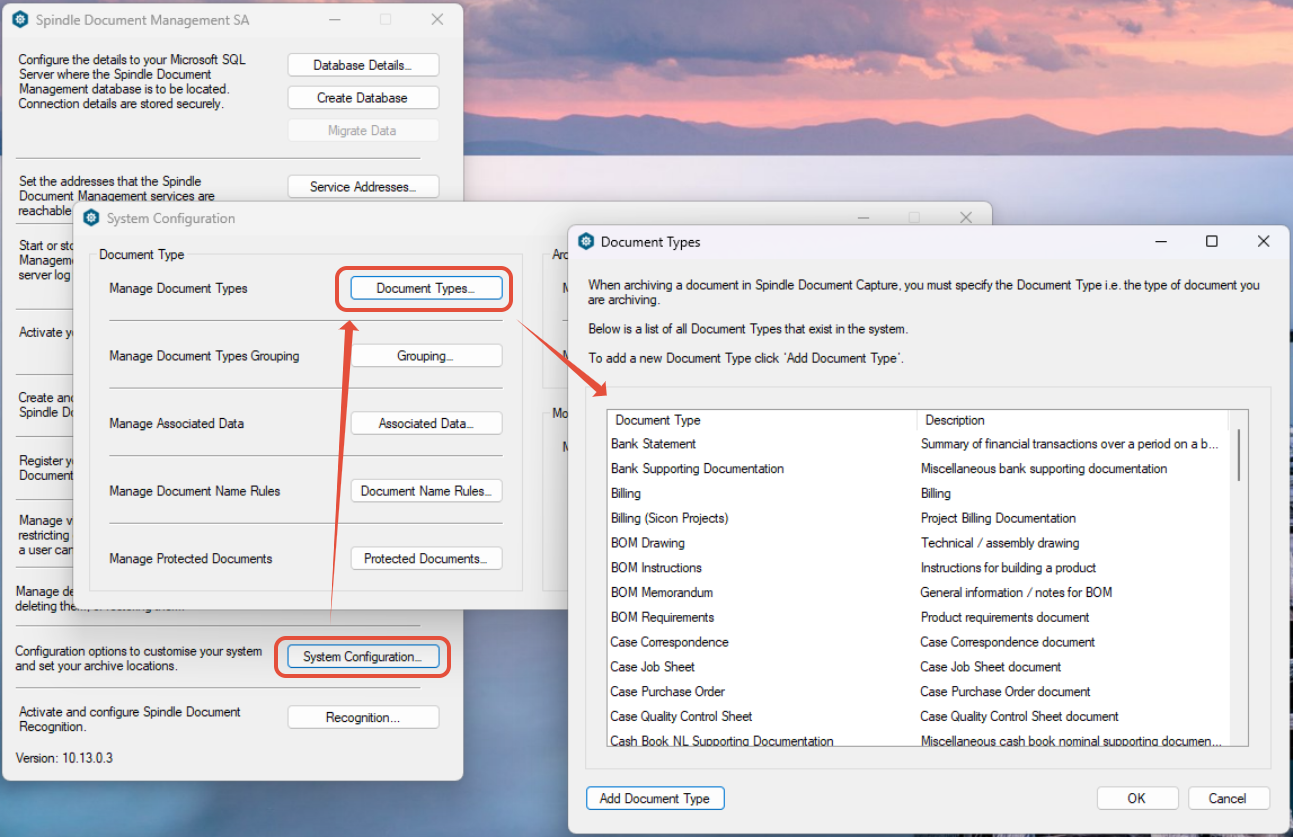1293x837 pixels.
Task: Select the BOM Memorandum row
Action: point(919,592)
